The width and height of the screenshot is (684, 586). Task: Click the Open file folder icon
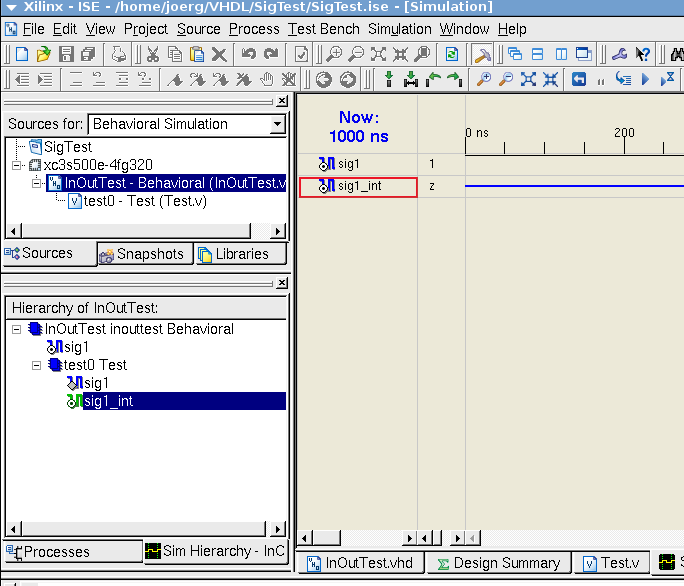point(44,54)
